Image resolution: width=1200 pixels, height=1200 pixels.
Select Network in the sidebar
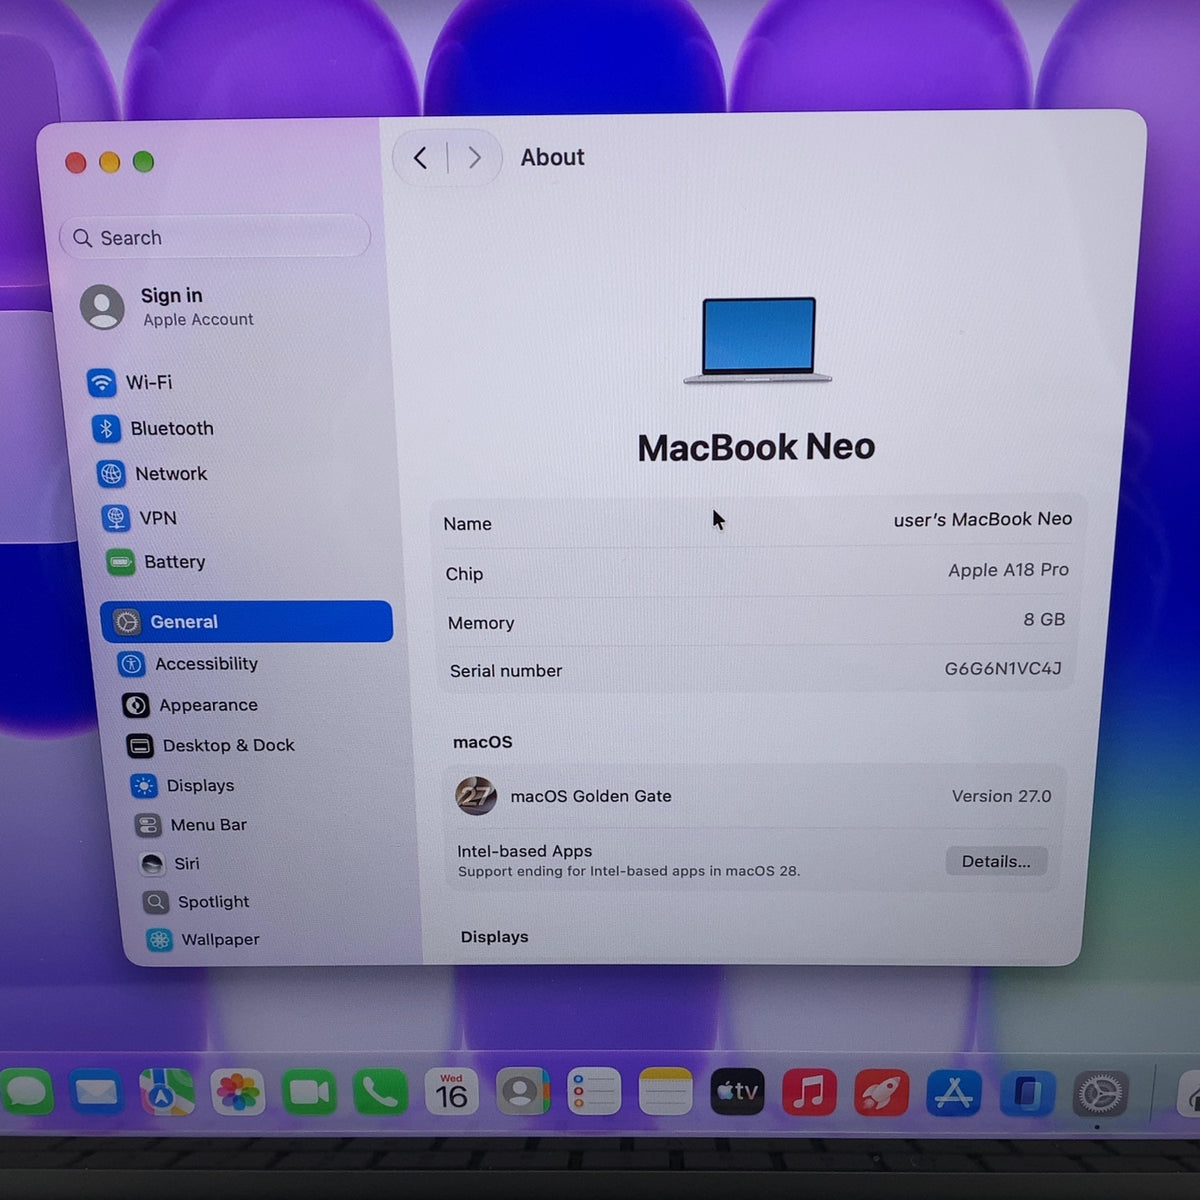[152, 473]
